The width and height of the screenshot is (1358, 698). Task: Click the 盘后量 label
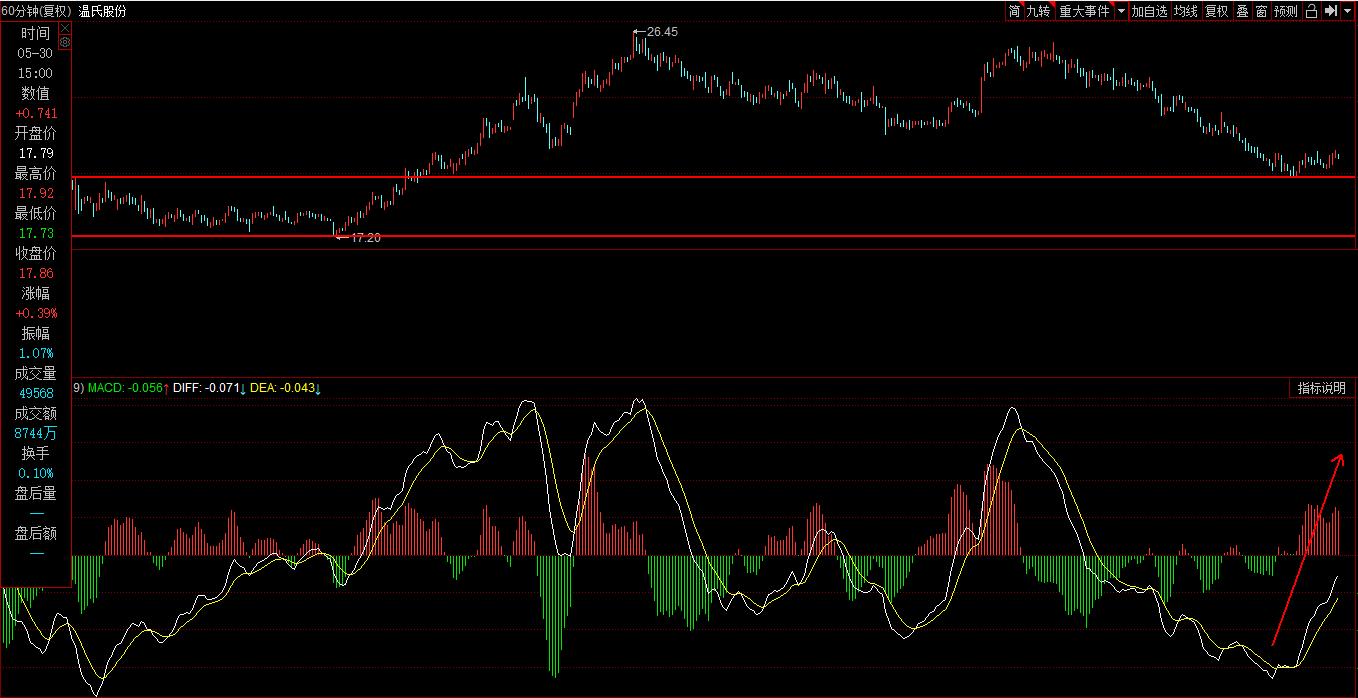tap(35, 493)
